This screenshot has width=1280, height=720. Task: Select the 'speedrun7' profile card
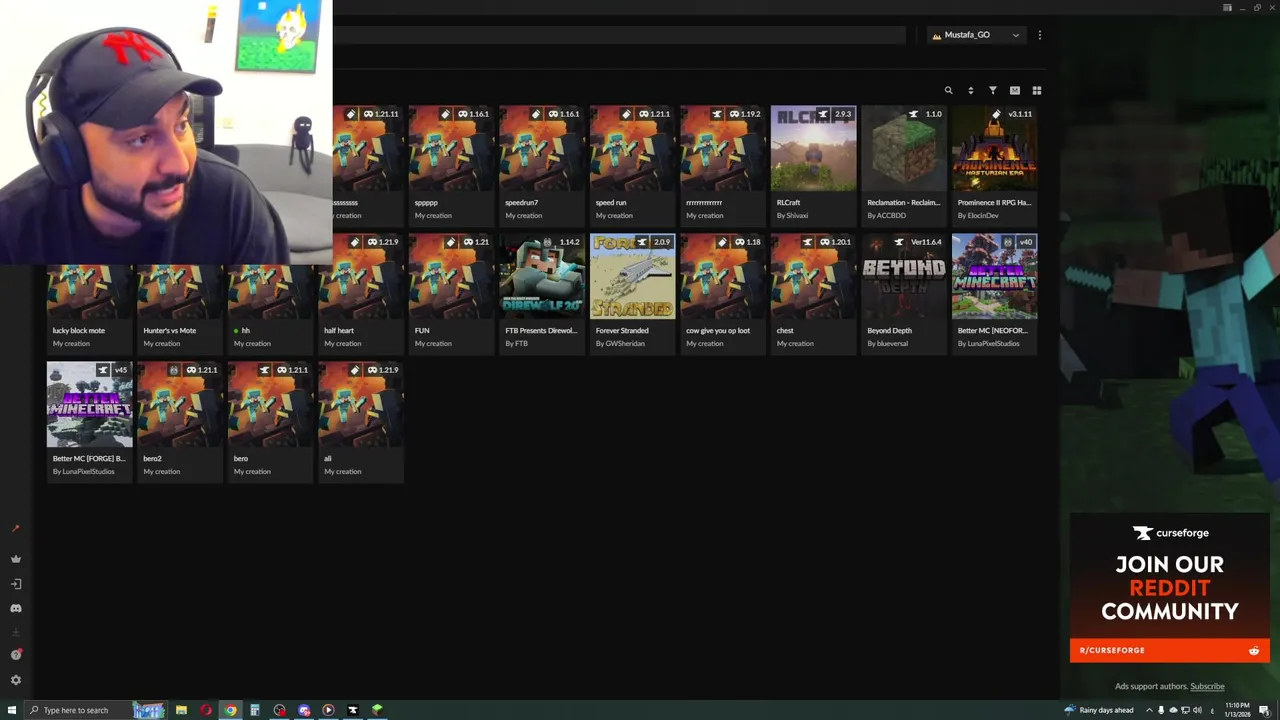(x=542, y=165)
